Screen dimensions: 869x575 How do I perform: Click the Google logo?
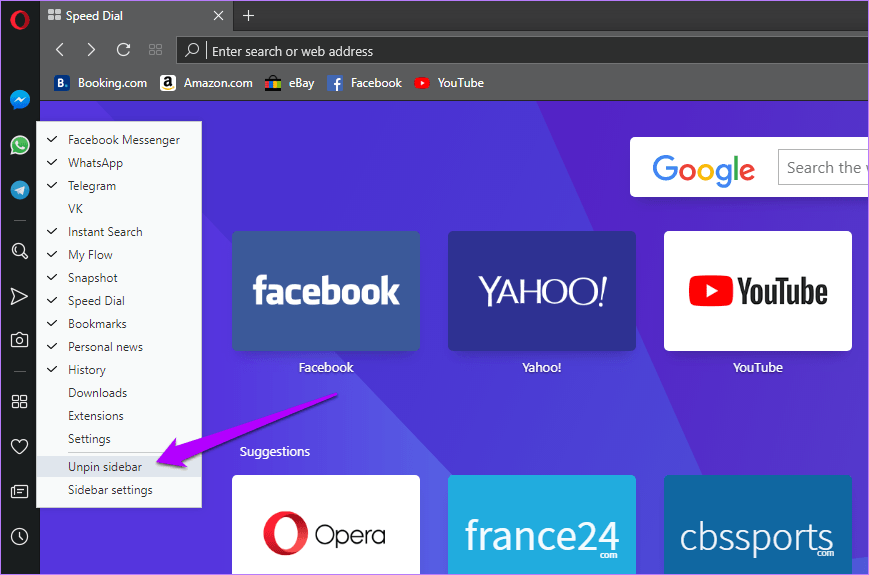703,169
